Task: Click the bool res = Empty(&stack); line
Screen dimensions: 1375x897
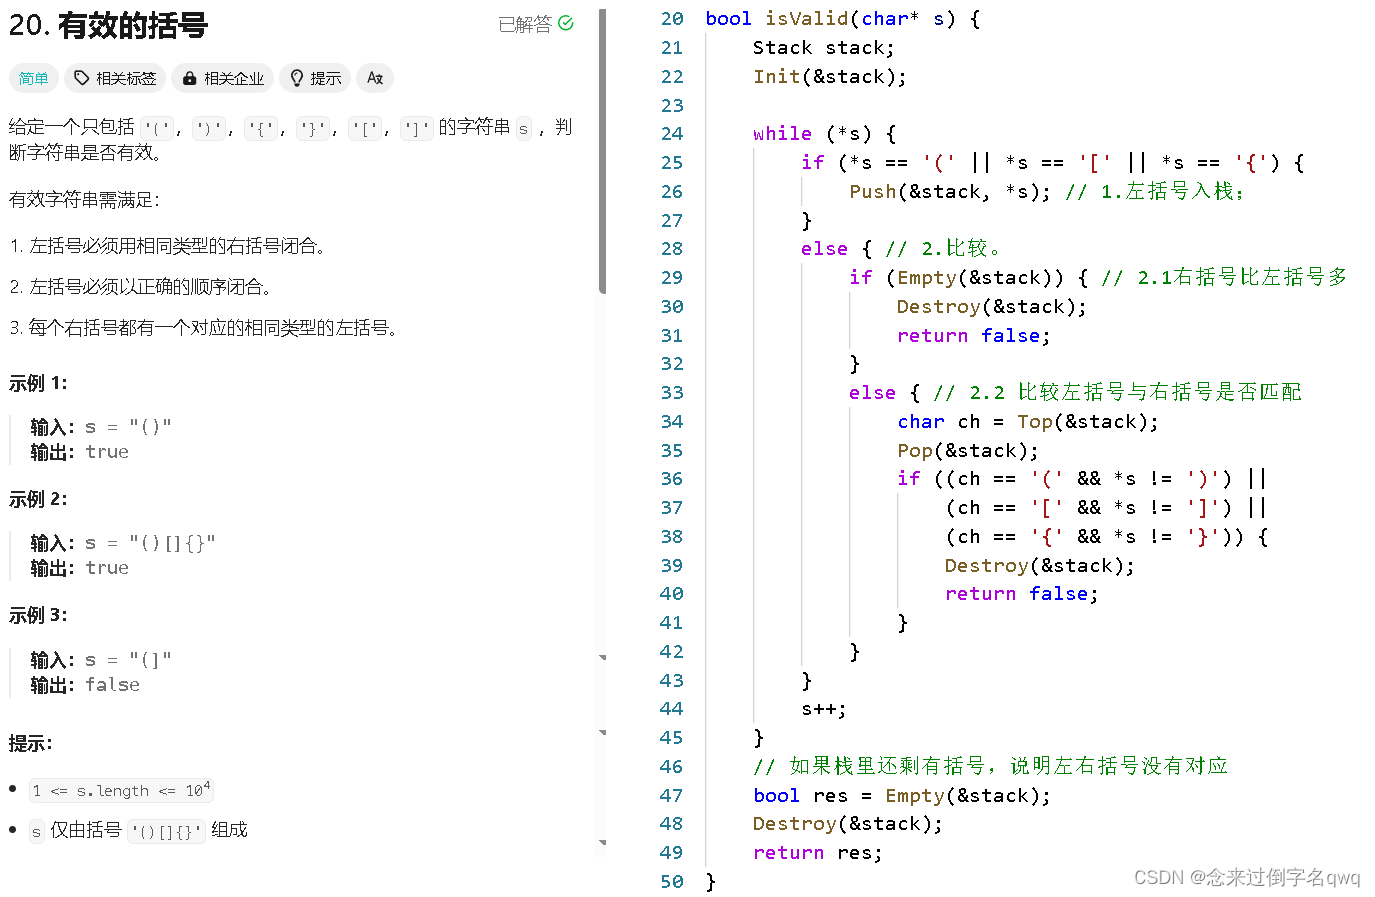Action: 902,796
